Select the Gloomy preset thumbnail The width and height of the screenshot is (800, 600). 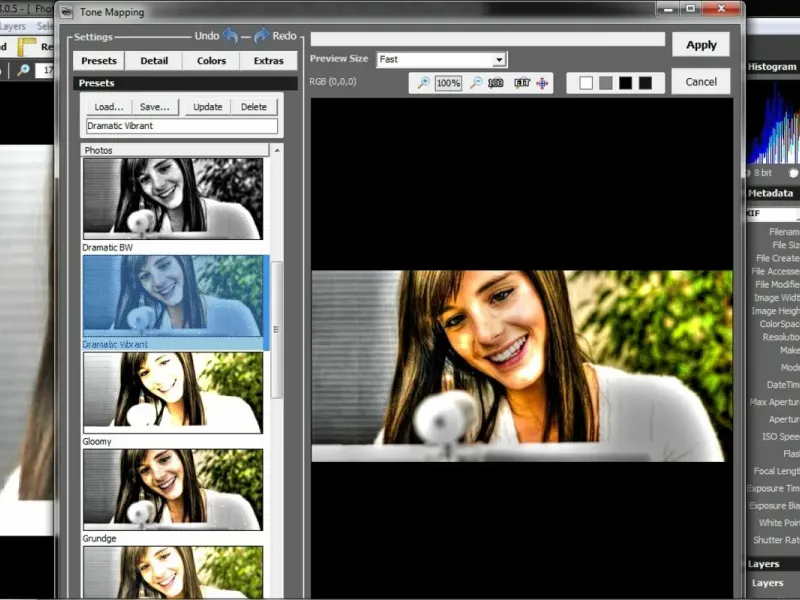click(173, 391)
